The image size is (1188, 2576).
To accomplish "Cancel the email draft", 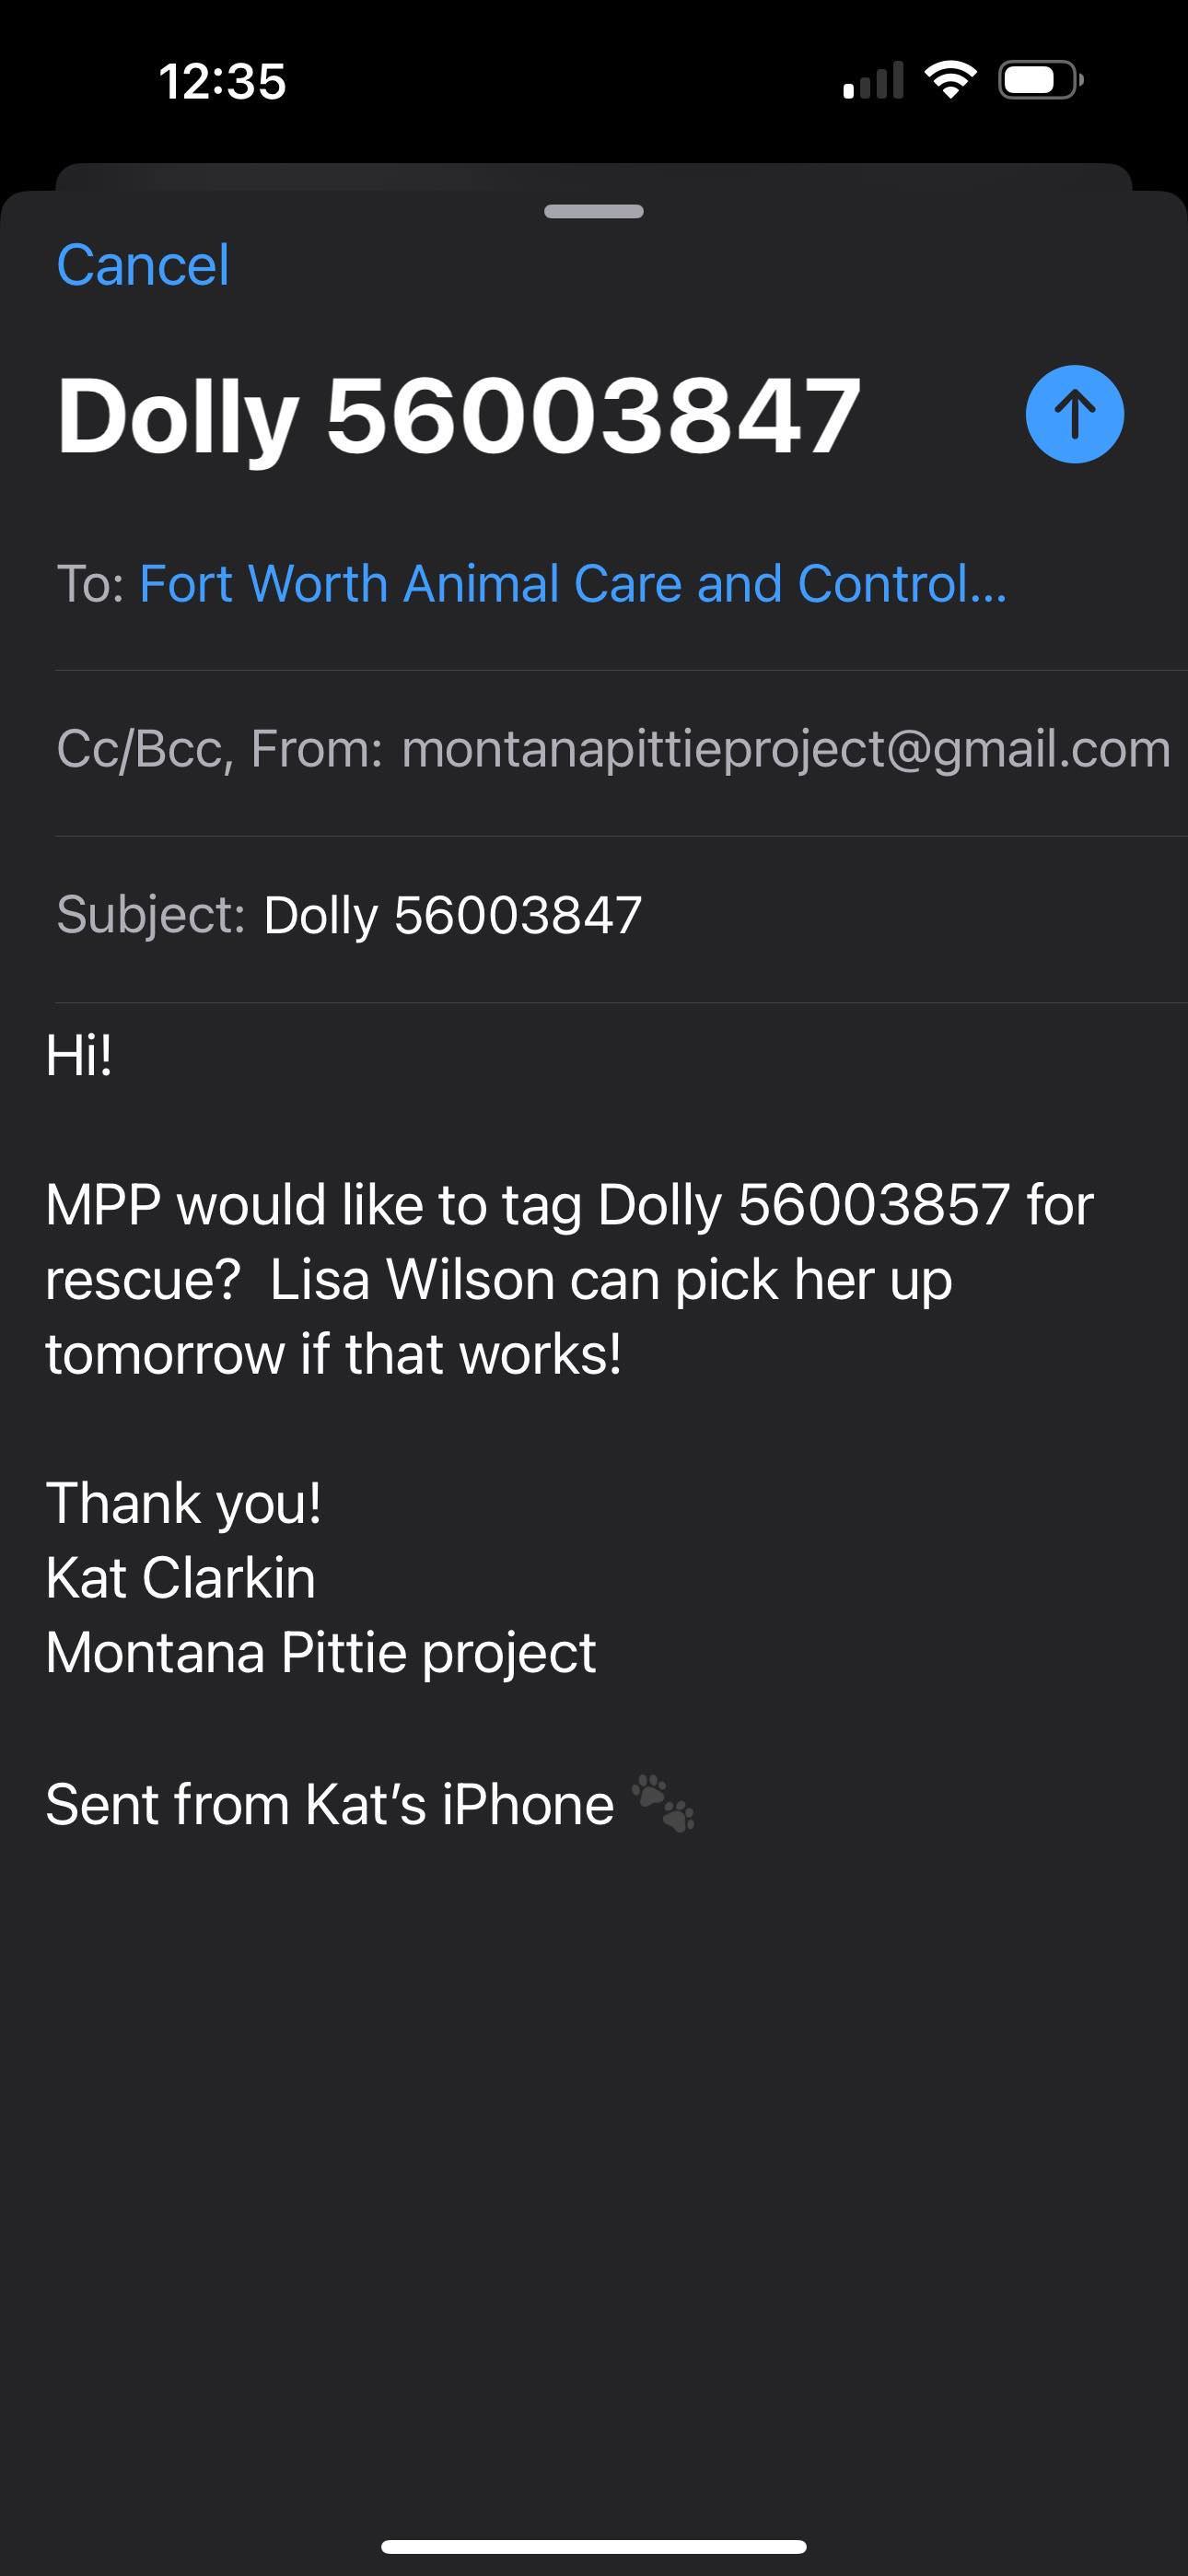I will point(143,265).
